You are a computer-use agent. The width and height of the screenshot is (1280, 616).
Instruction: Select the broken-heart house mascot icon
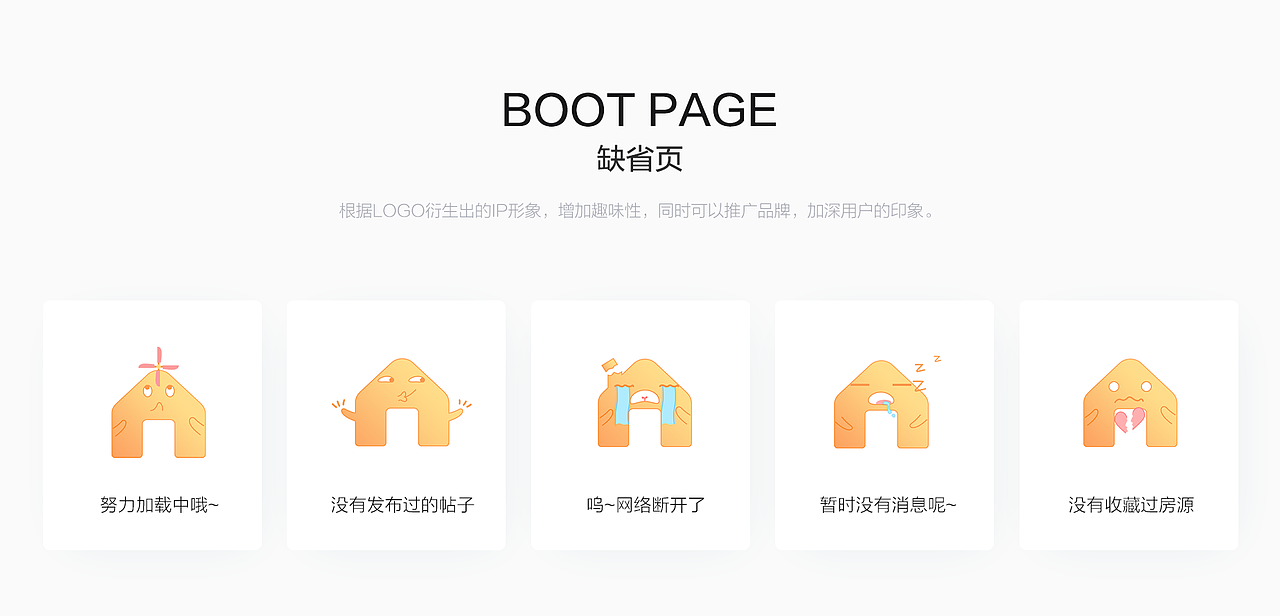coord(1128,405)
